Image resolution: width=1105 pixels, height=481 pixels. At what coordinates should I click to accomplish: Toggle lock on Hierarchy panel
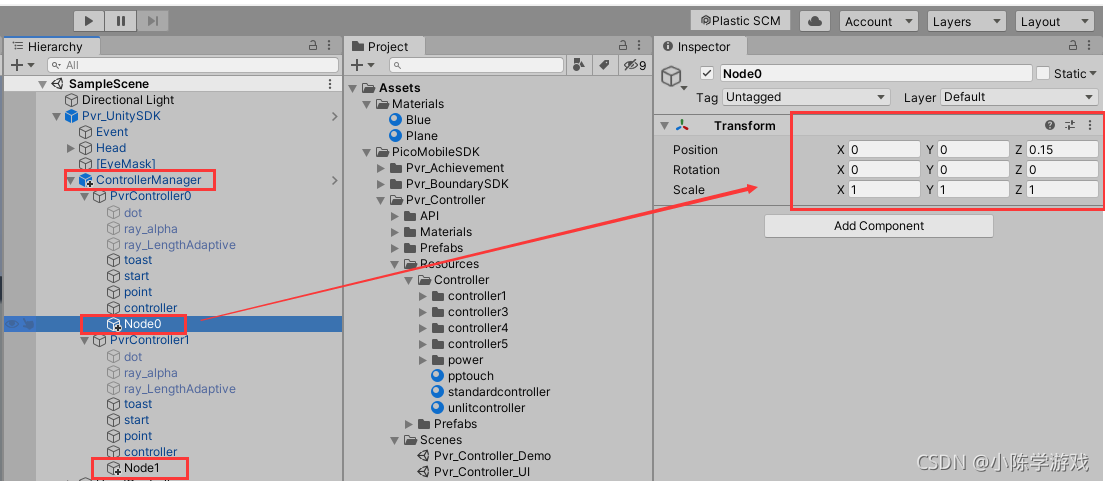click(313, 46)
